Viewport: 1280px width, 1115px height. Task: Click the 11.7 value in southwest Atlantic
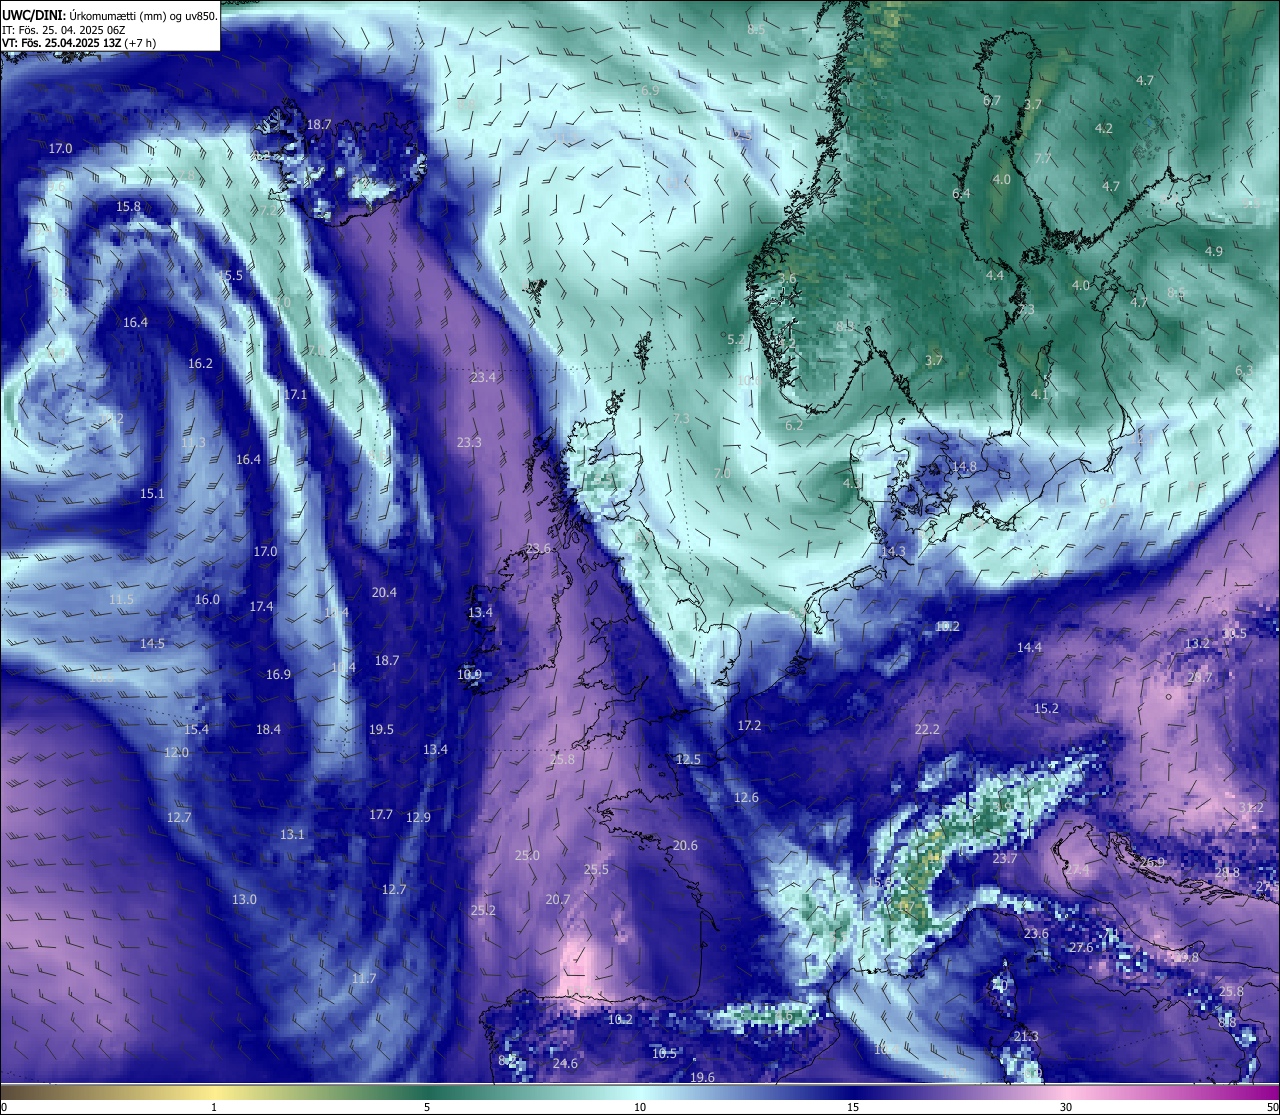(x=364, y=978)
